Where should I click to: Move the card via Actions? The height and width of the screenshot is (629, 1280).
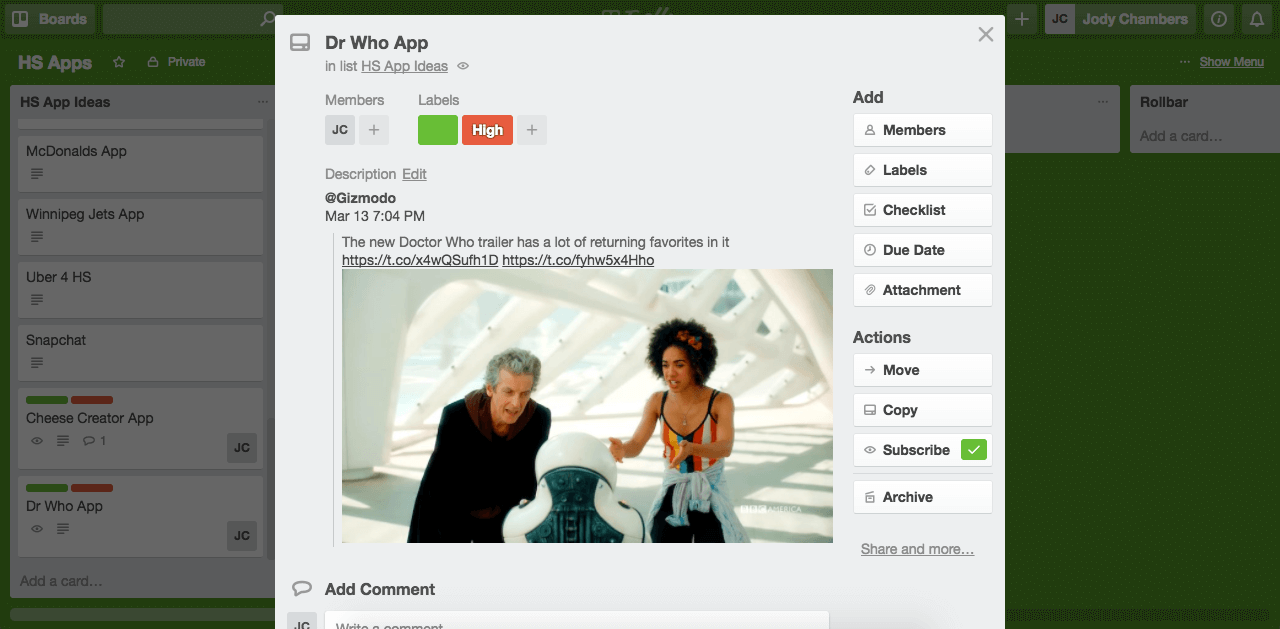coord(922,370)
